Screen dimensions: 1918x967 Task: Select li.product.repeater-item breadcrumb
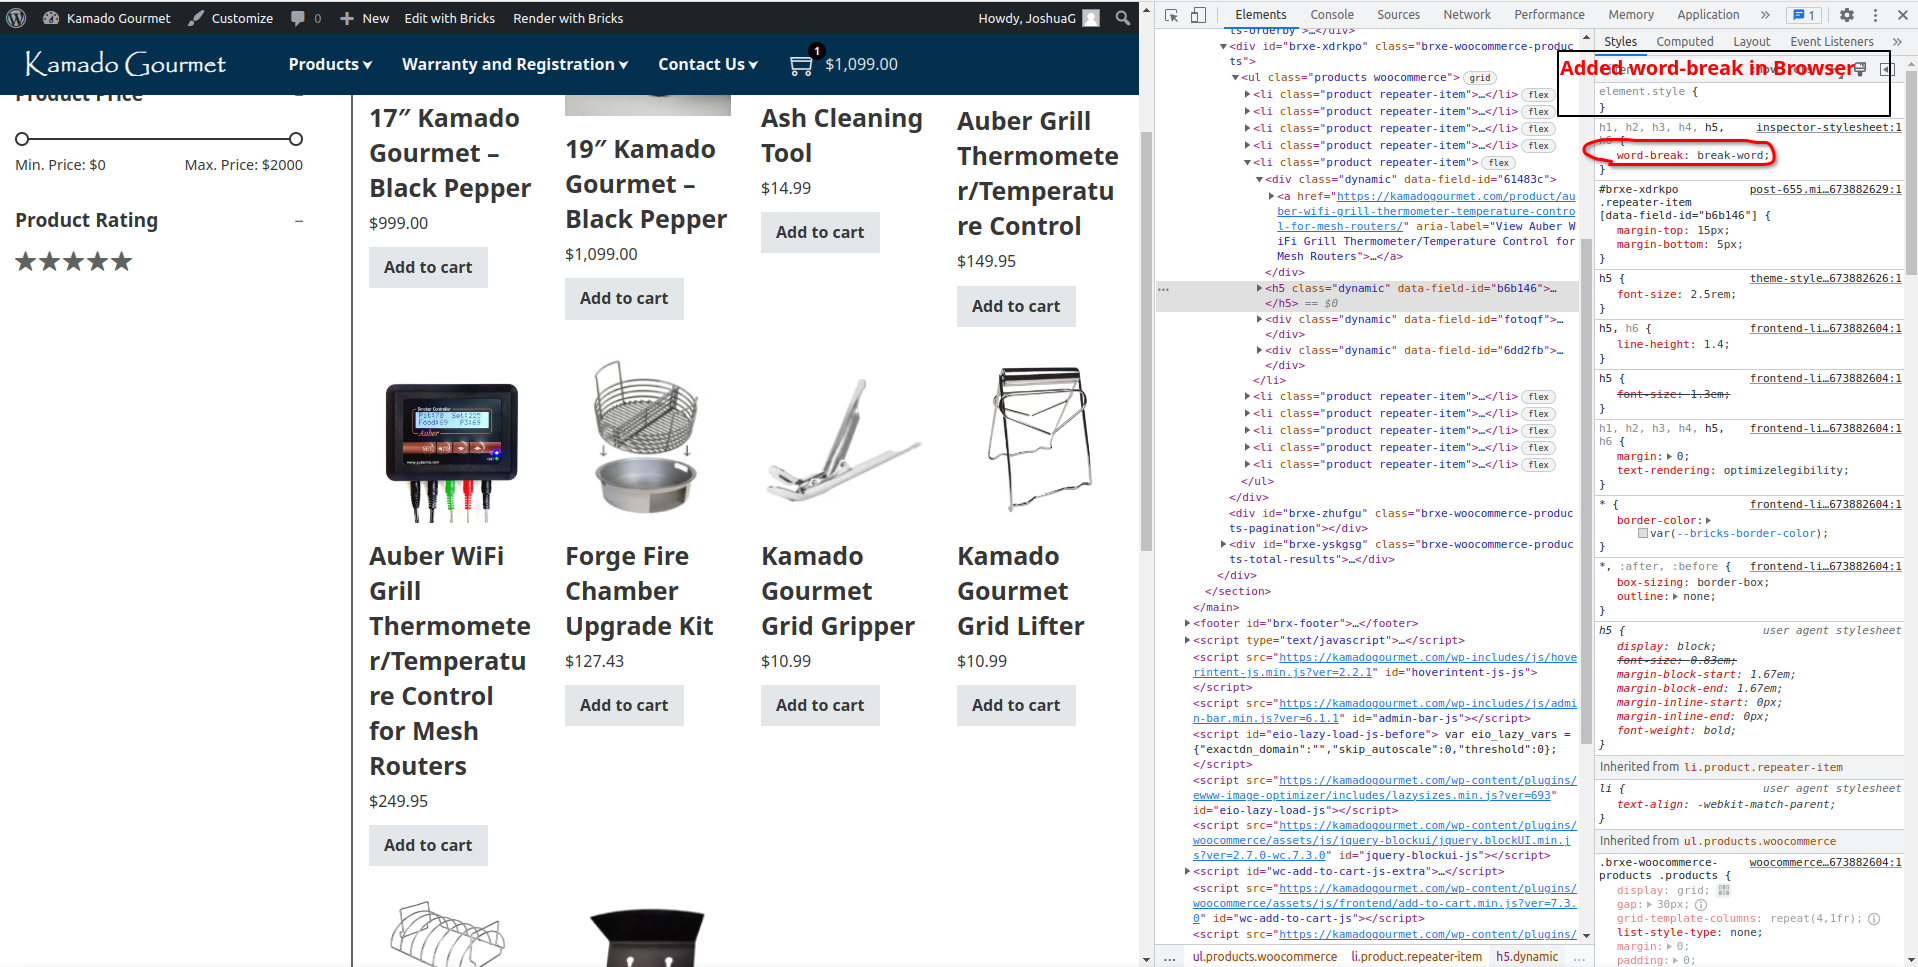click(1416, 957)
